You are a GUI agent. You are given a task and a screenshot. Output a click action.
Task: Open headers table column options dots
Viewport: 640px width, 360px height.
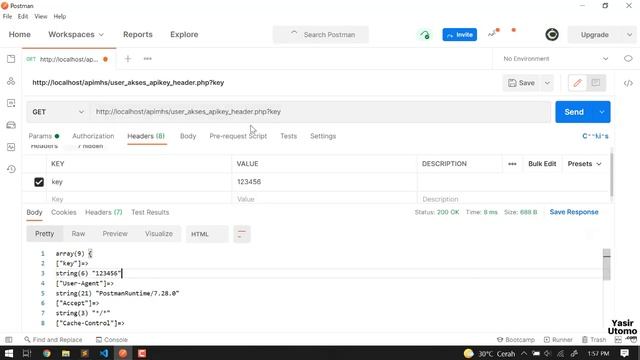[512, 164]
